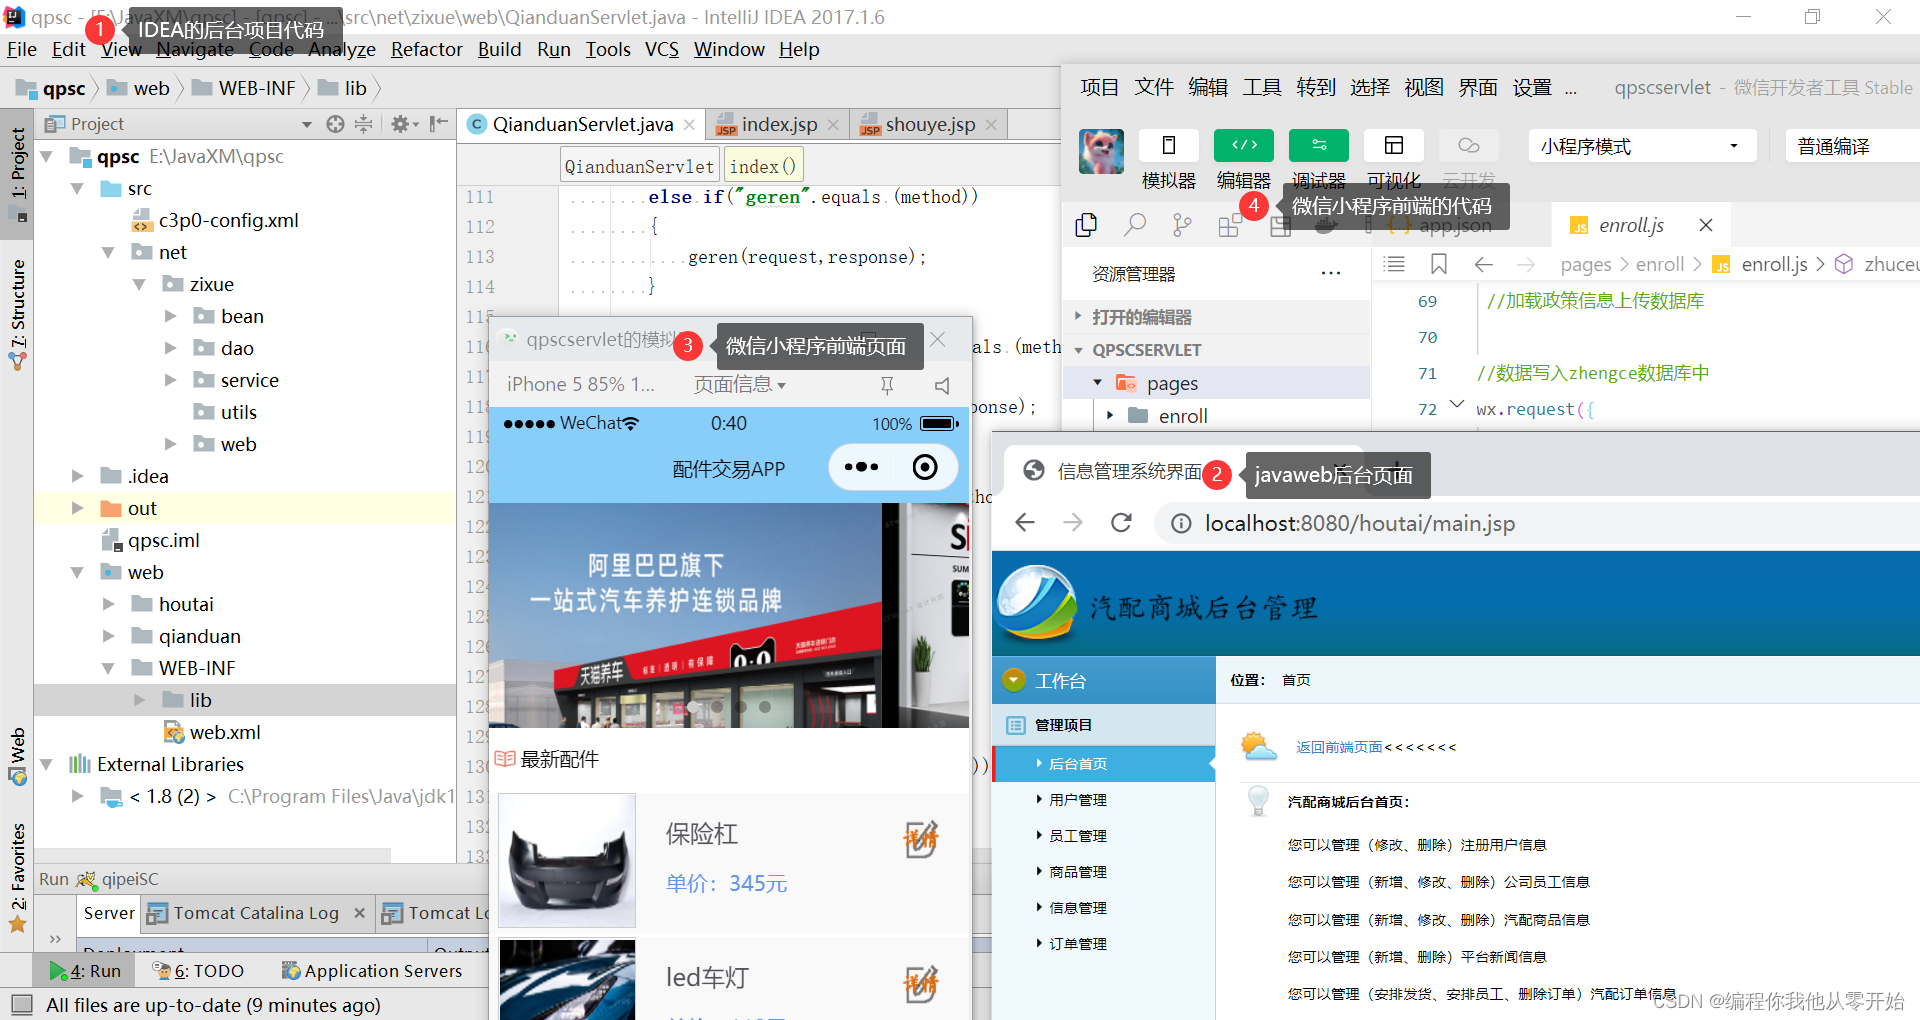This screenshot has height=1020, width=1920.
Task: Open the Refactor menu in IntelliJ
Action: (426, 49)
